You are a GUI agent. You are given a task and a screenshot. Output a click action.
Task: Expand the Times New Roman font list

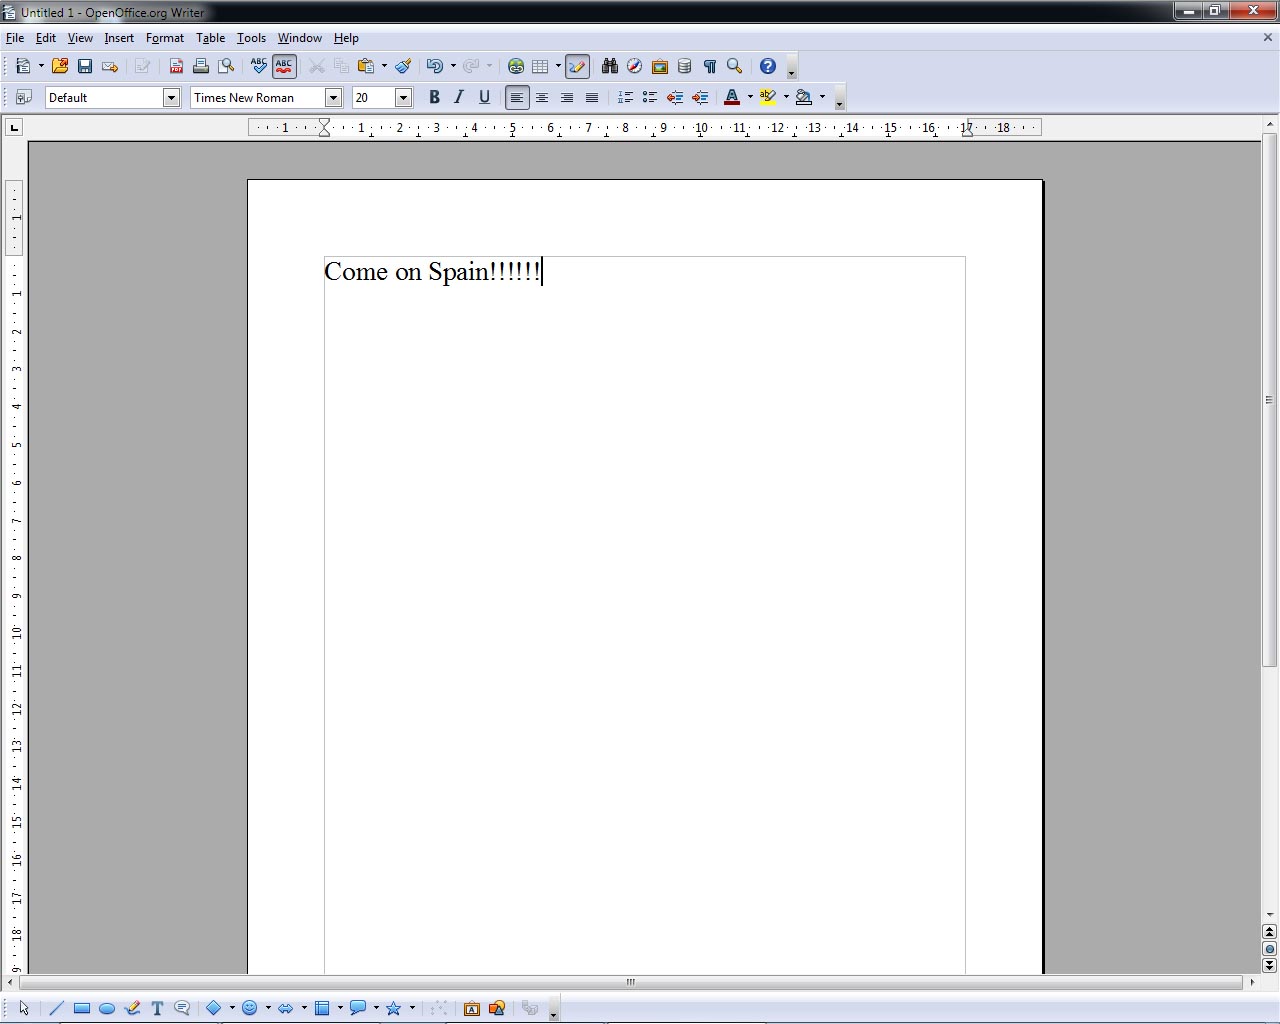[334, 97]
